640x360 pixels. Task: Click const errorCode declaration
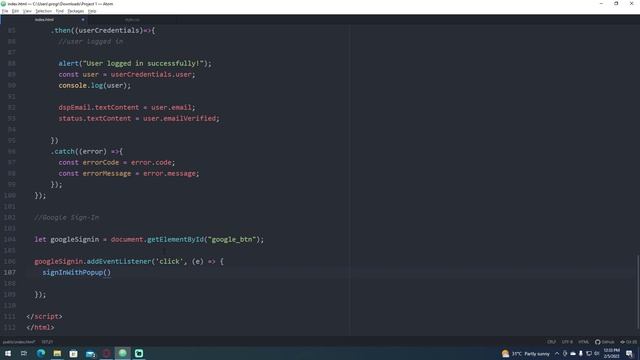pyautogui.click(x=117, y=162)
